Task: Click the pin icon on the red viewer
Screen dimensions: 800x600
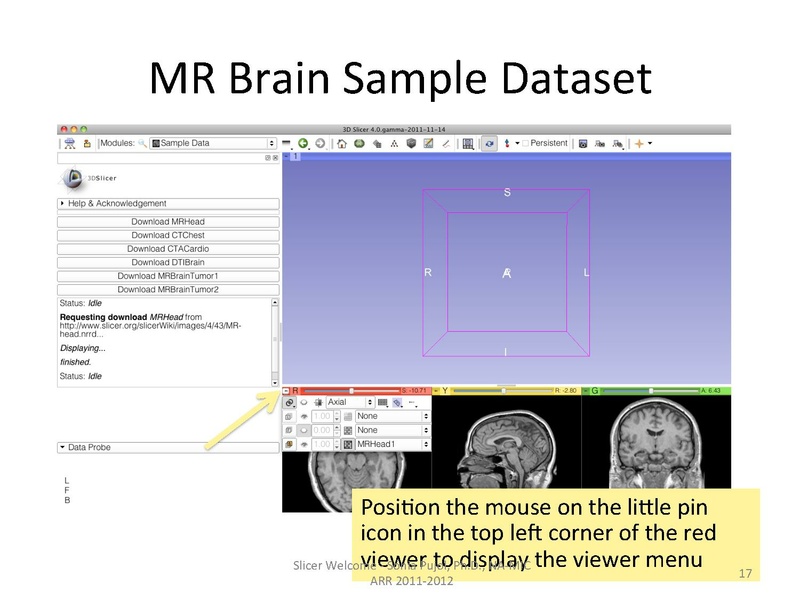Action: (287, 391)
